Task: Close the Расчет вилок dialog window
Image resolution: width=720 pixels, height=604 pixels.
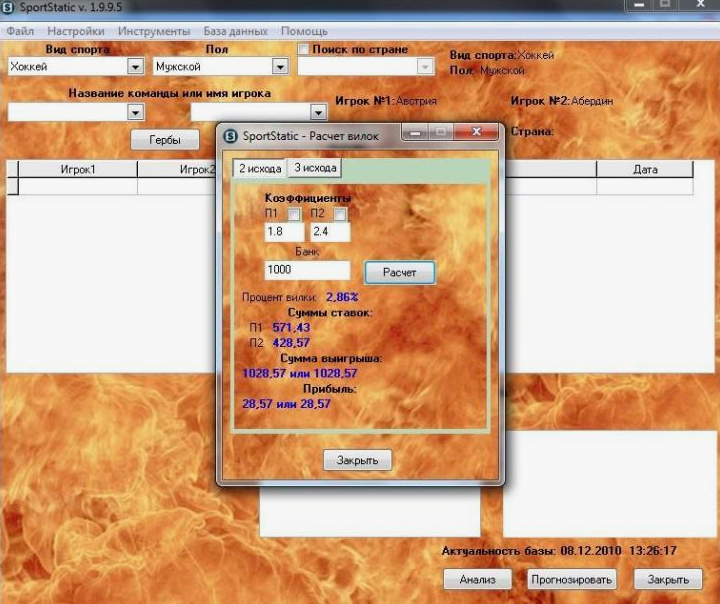Action: point(477,132)
